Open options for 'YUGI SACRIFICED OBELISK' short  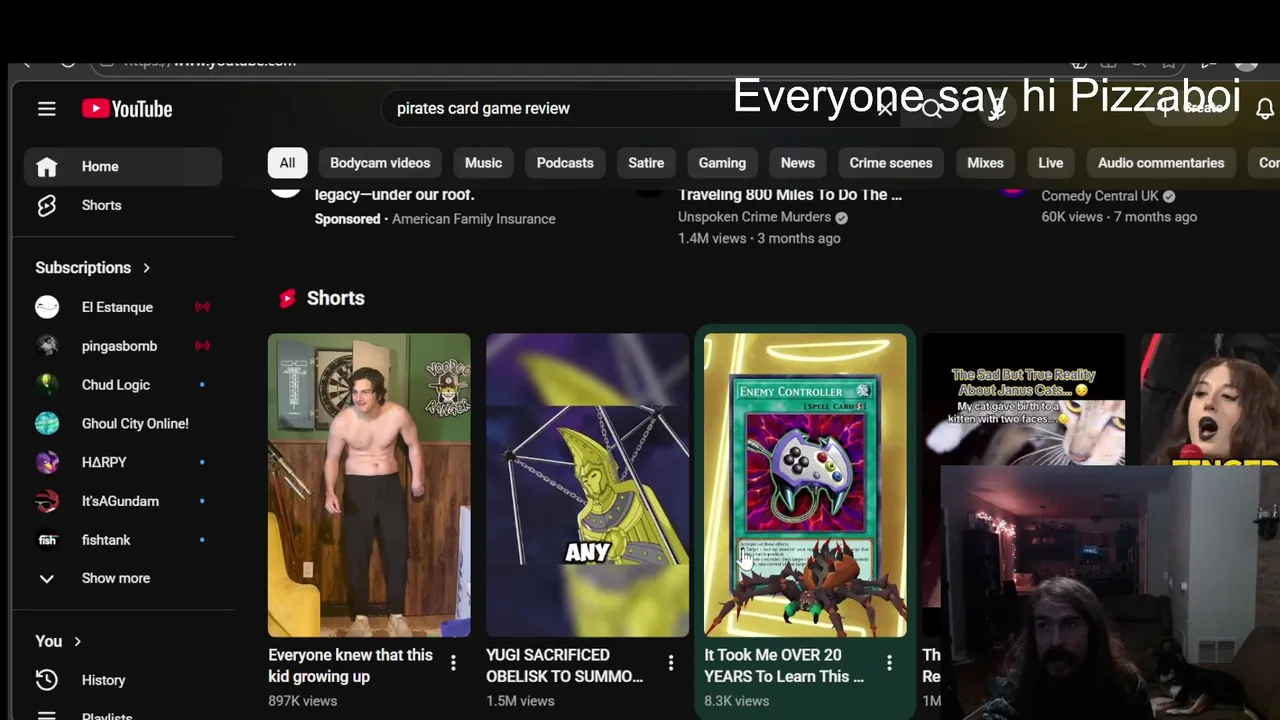point(671,662)
